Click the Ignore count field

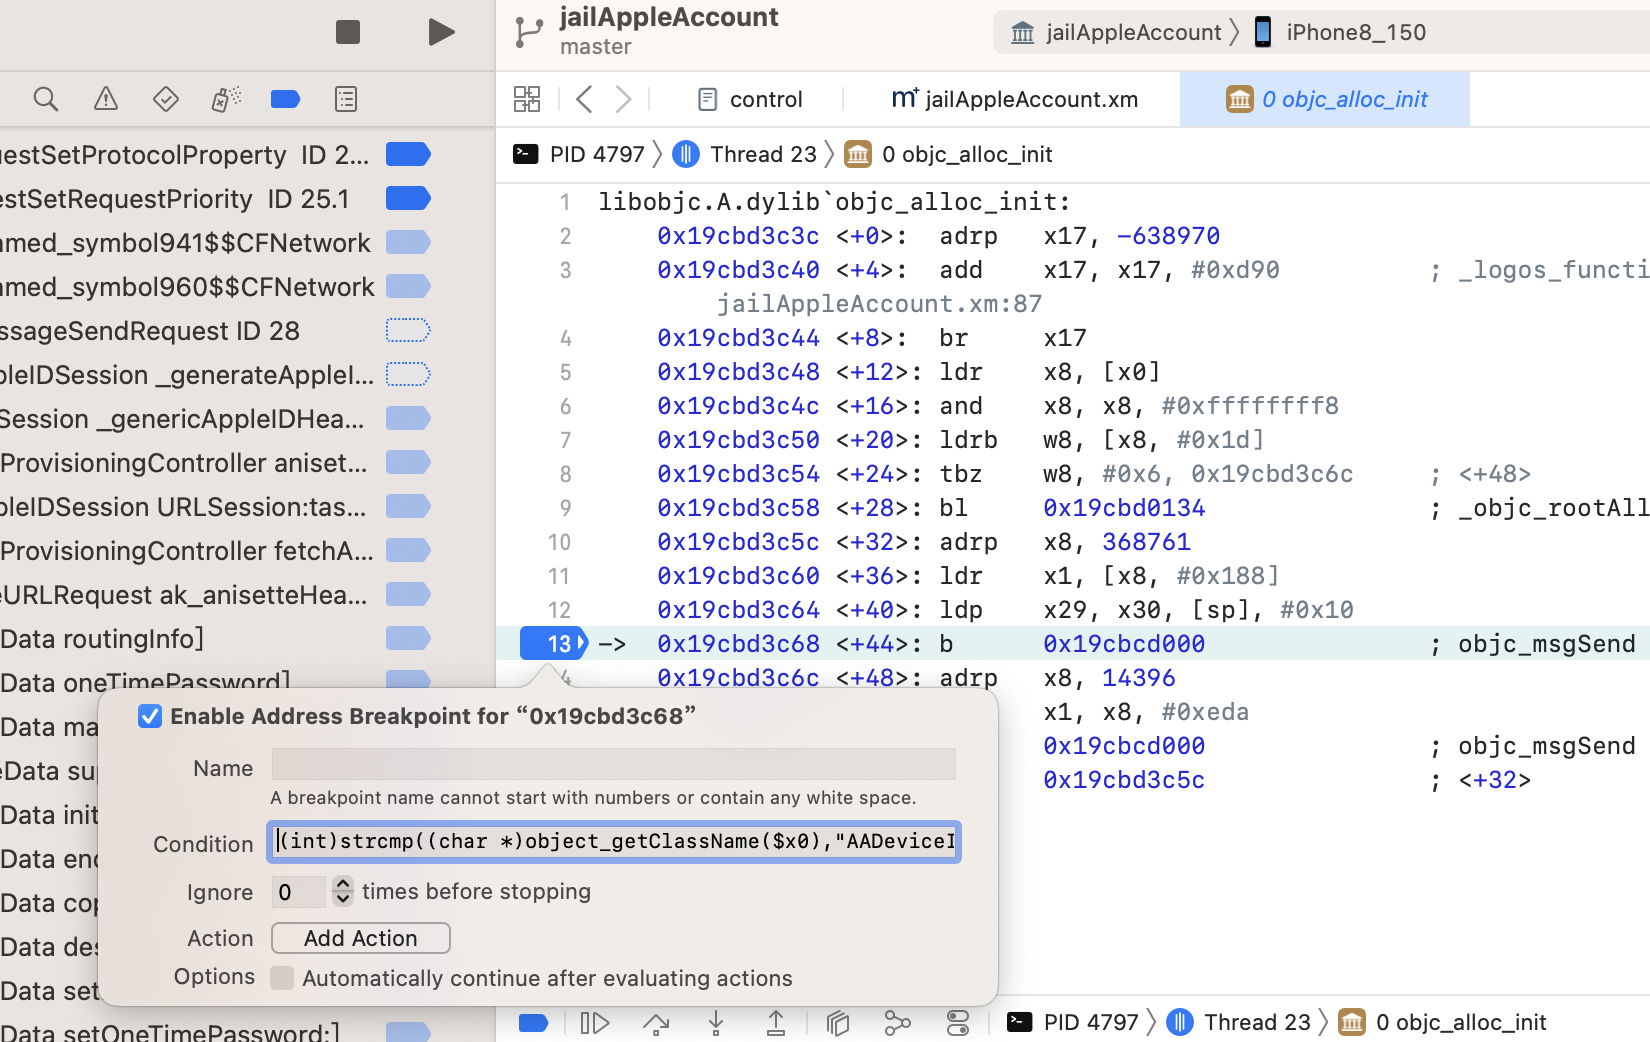pos(298,892)
